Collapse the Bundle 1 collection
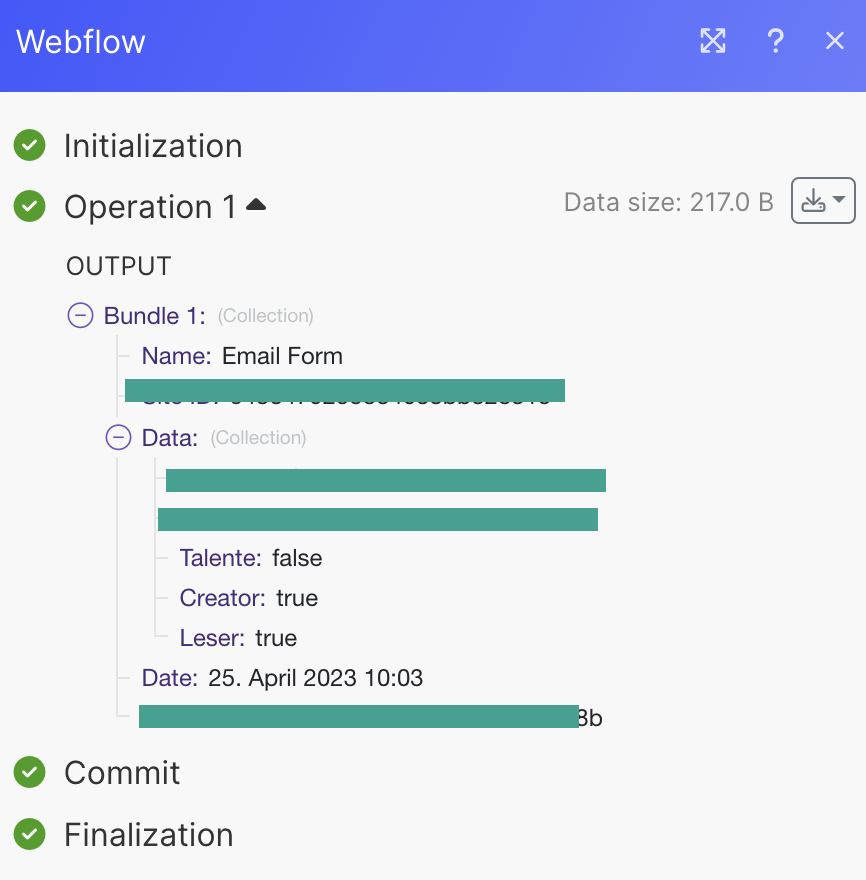 tap(80, 315)
